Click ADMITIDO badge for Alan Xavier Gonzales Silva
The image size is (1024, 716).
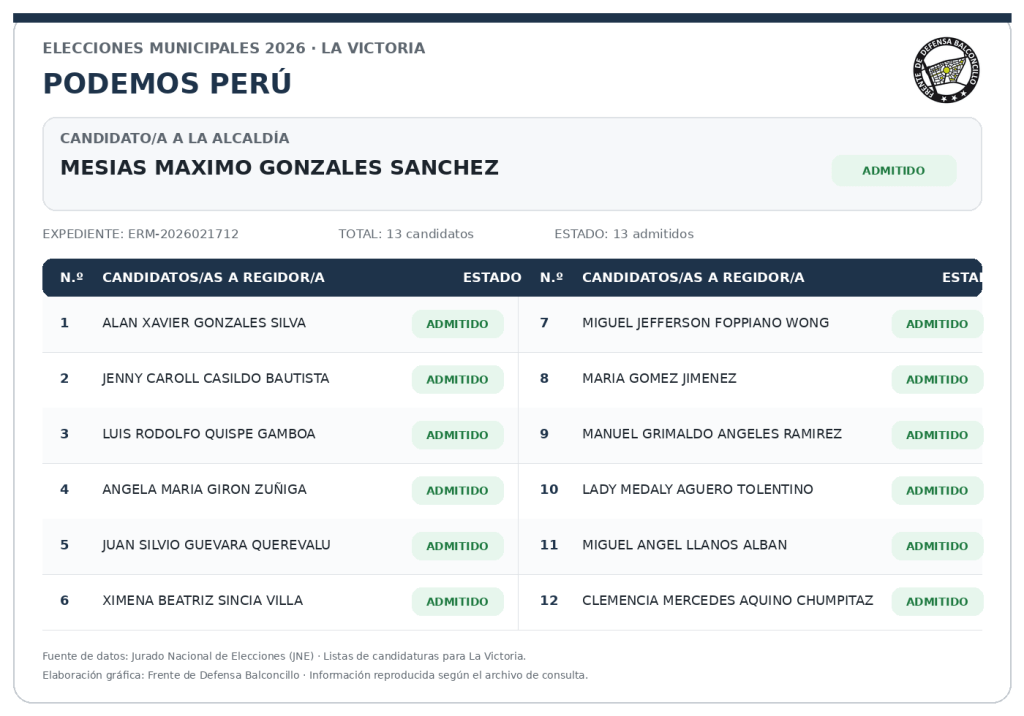[x=457, y=324]
